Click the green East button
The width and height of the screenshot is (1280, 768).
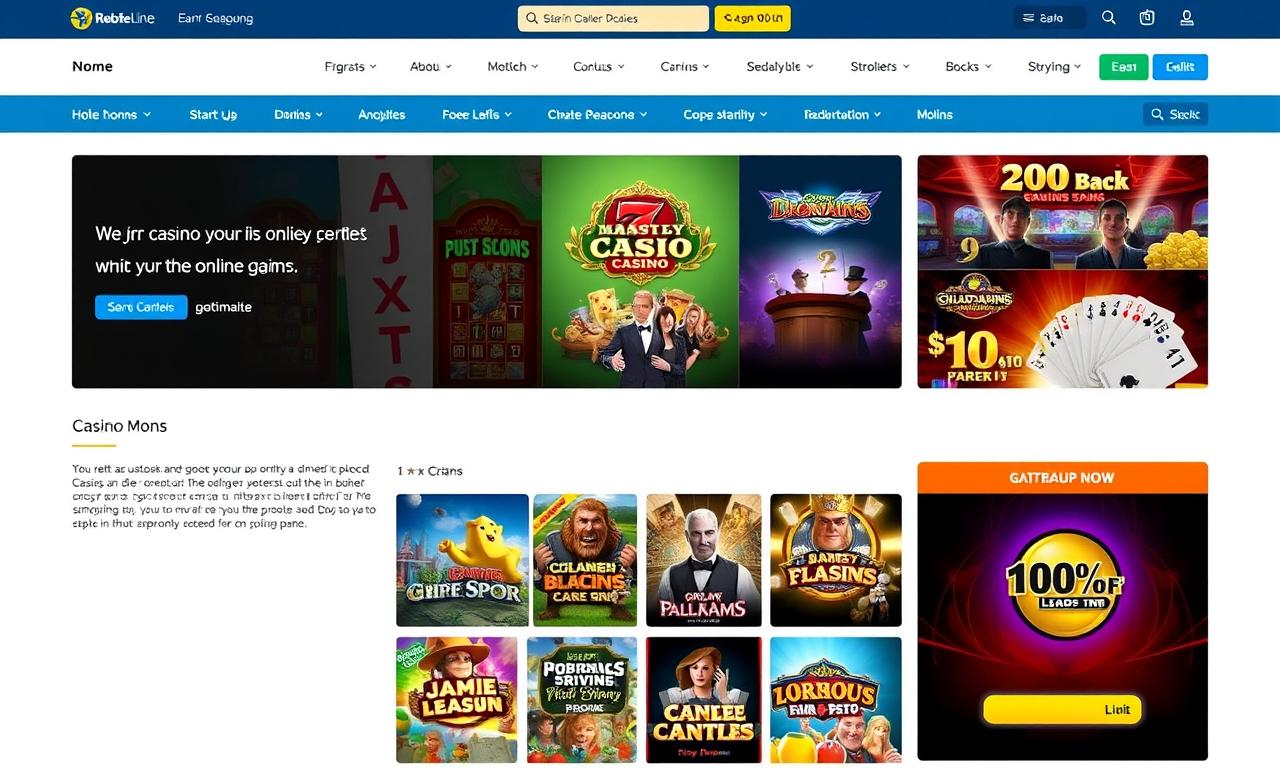(1123, 67)
